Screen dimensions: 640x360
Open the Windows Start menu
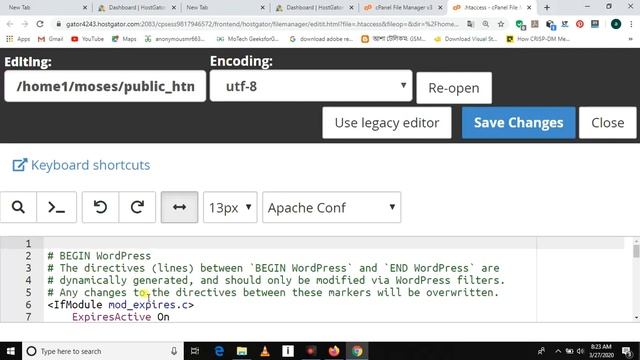coord(11,351)
